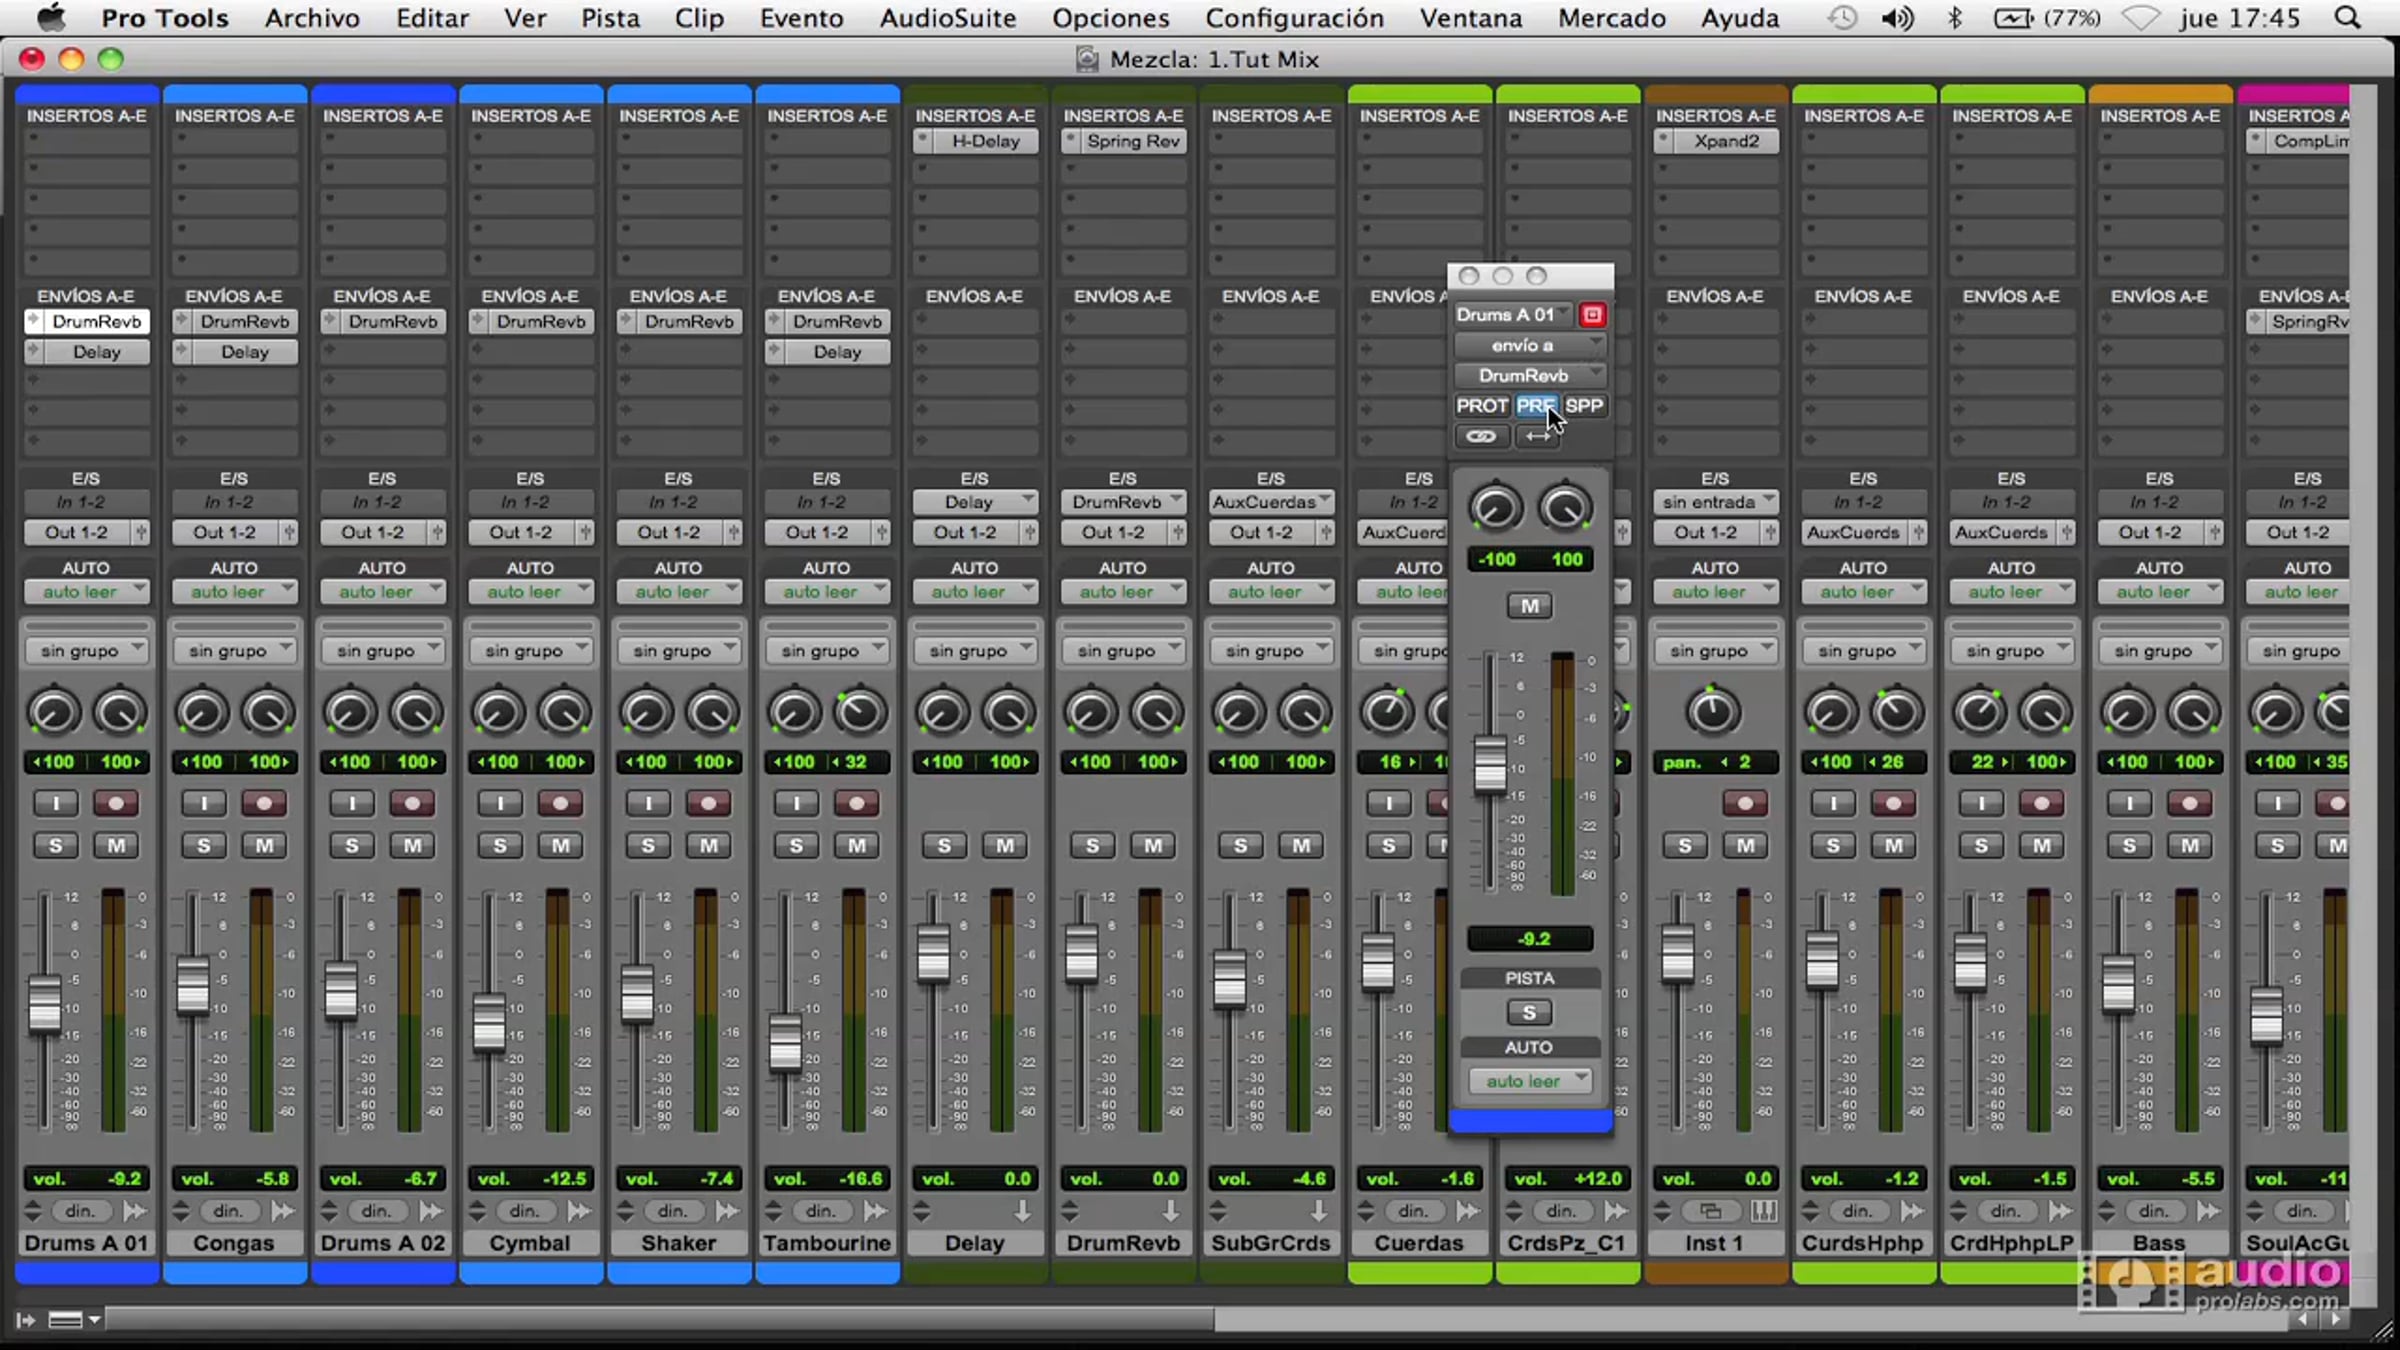2400x1350 pixels.
Task: Mute the Tambourine track
Action: (x=857, y=846)
